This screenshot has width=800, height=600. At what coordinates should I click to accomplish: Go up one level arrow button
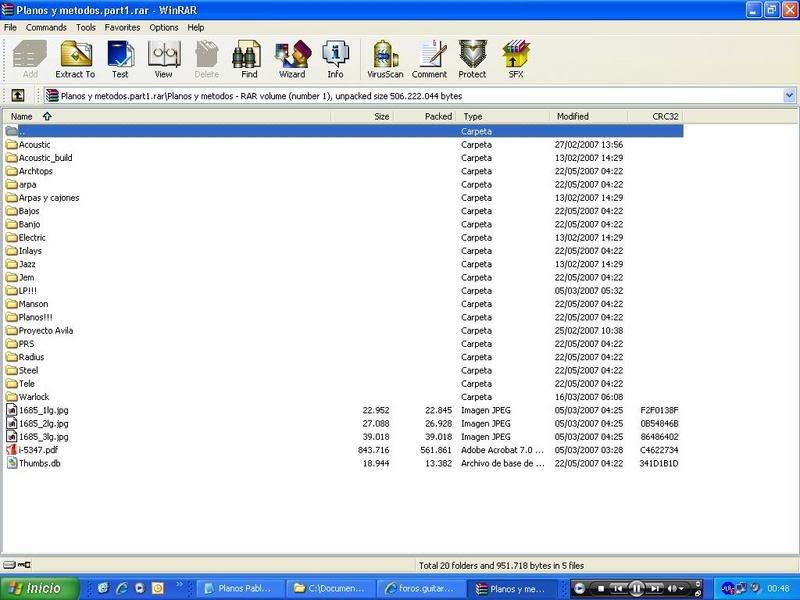click(x=18, y=95)
